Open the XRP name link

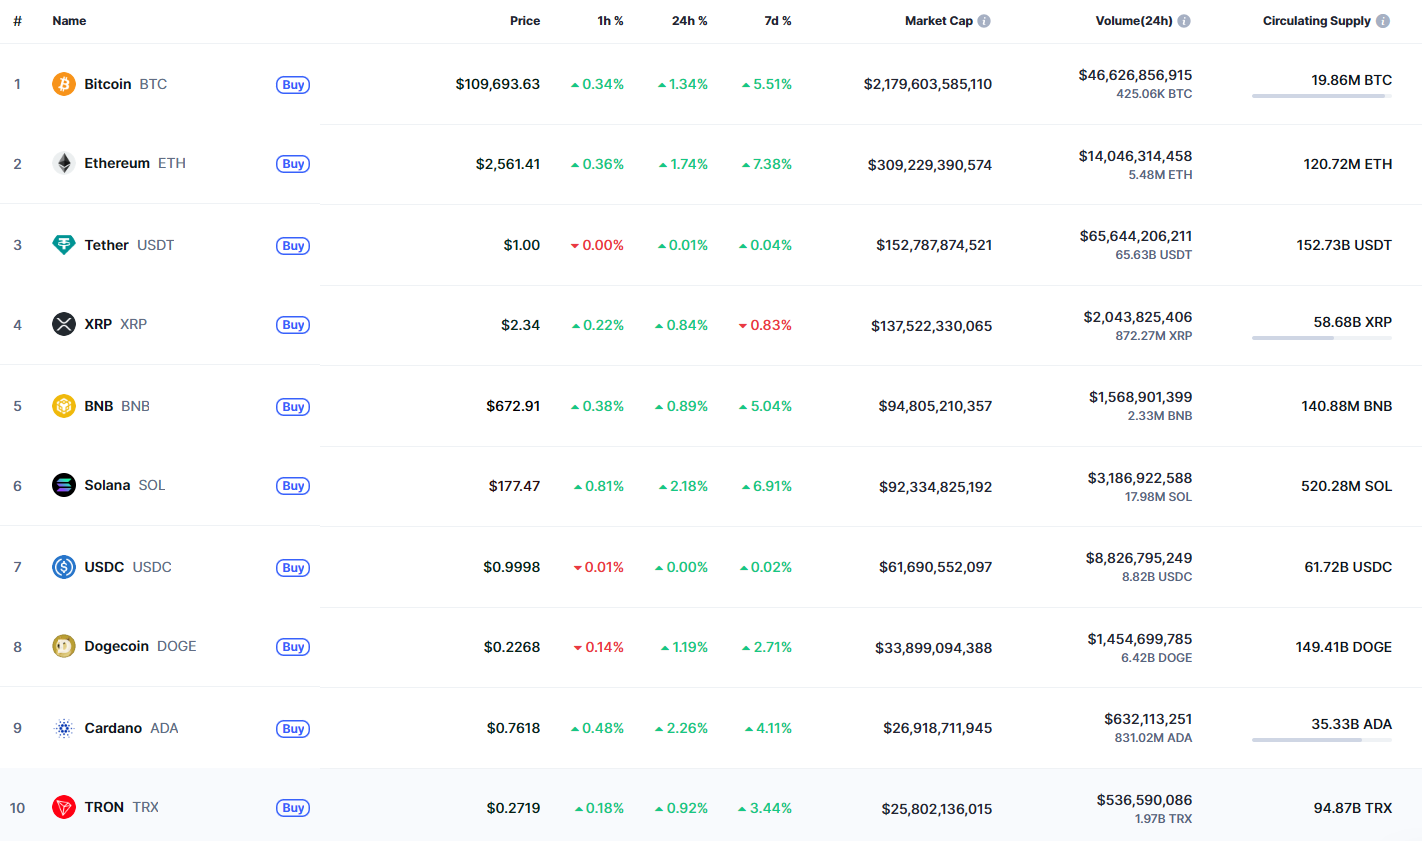[x=116, y=324]
